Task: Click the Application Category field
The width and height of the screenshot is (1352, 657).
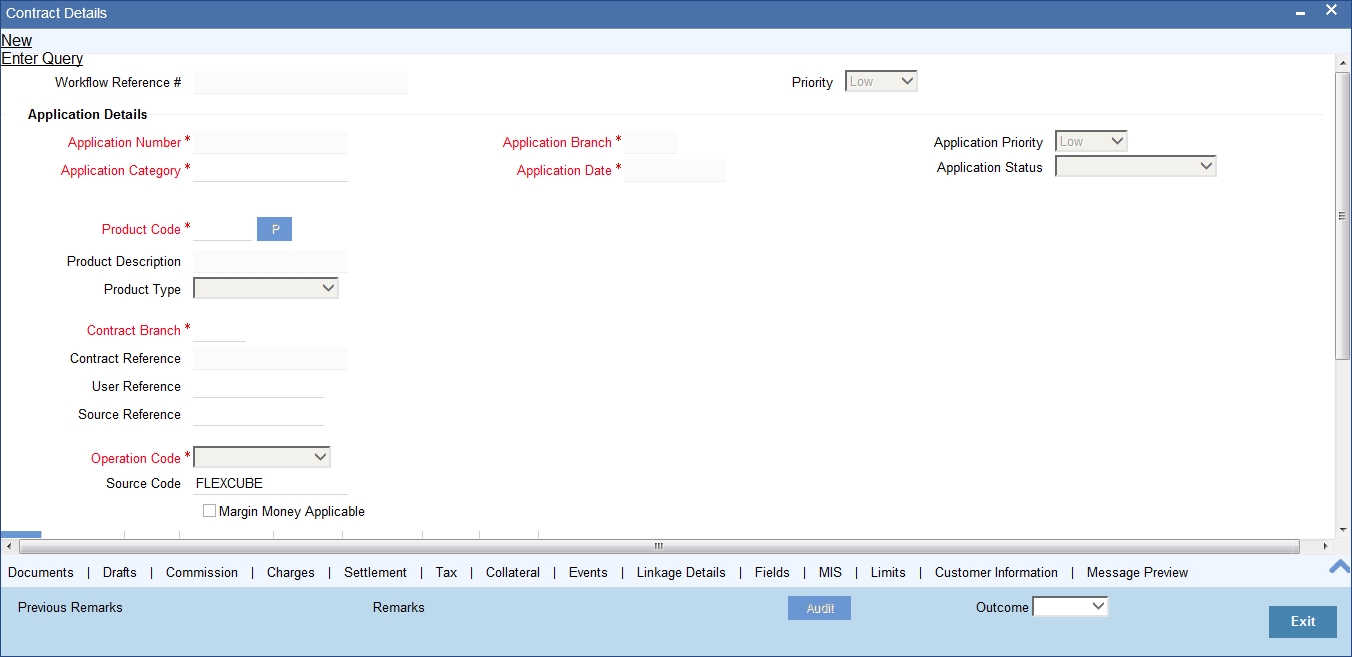Action: tap(270, 170)
